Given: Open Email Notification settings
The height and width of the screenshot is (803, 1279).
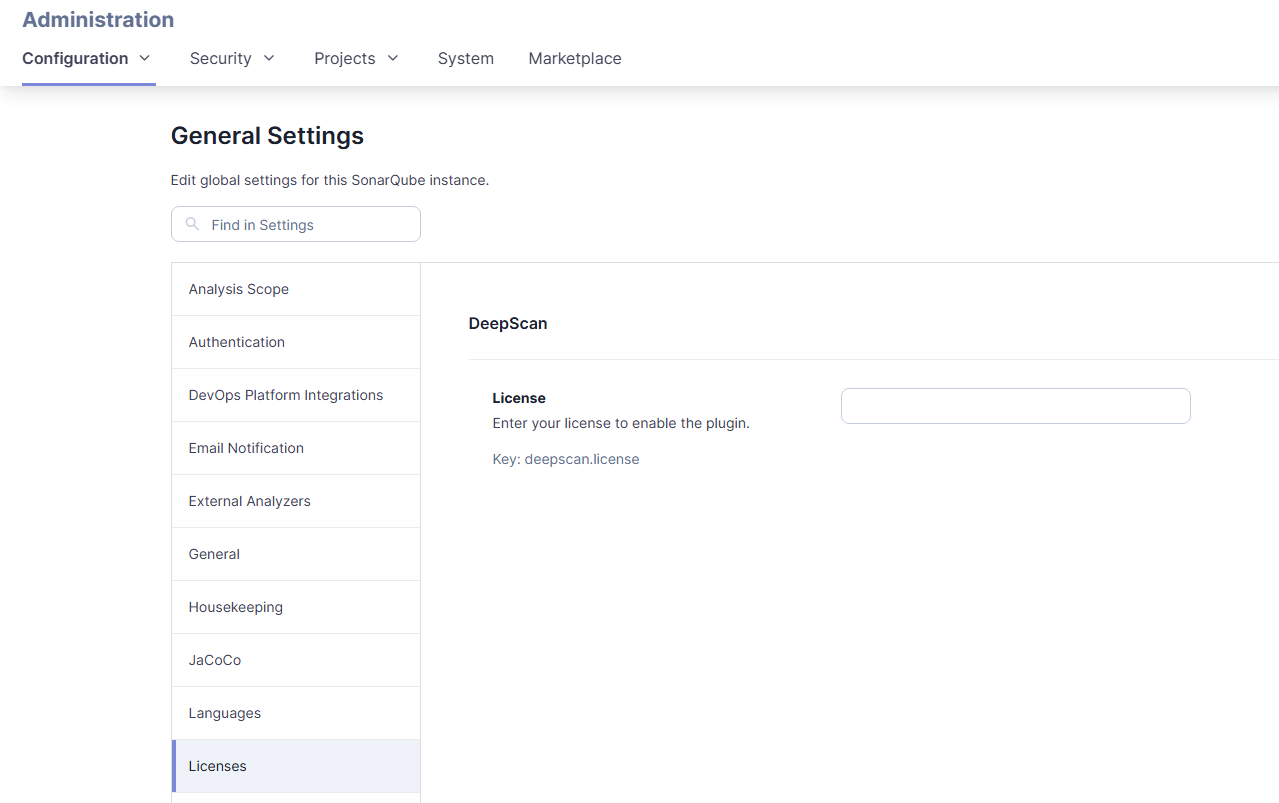Looking at the screenshot, I should point(296,448).
